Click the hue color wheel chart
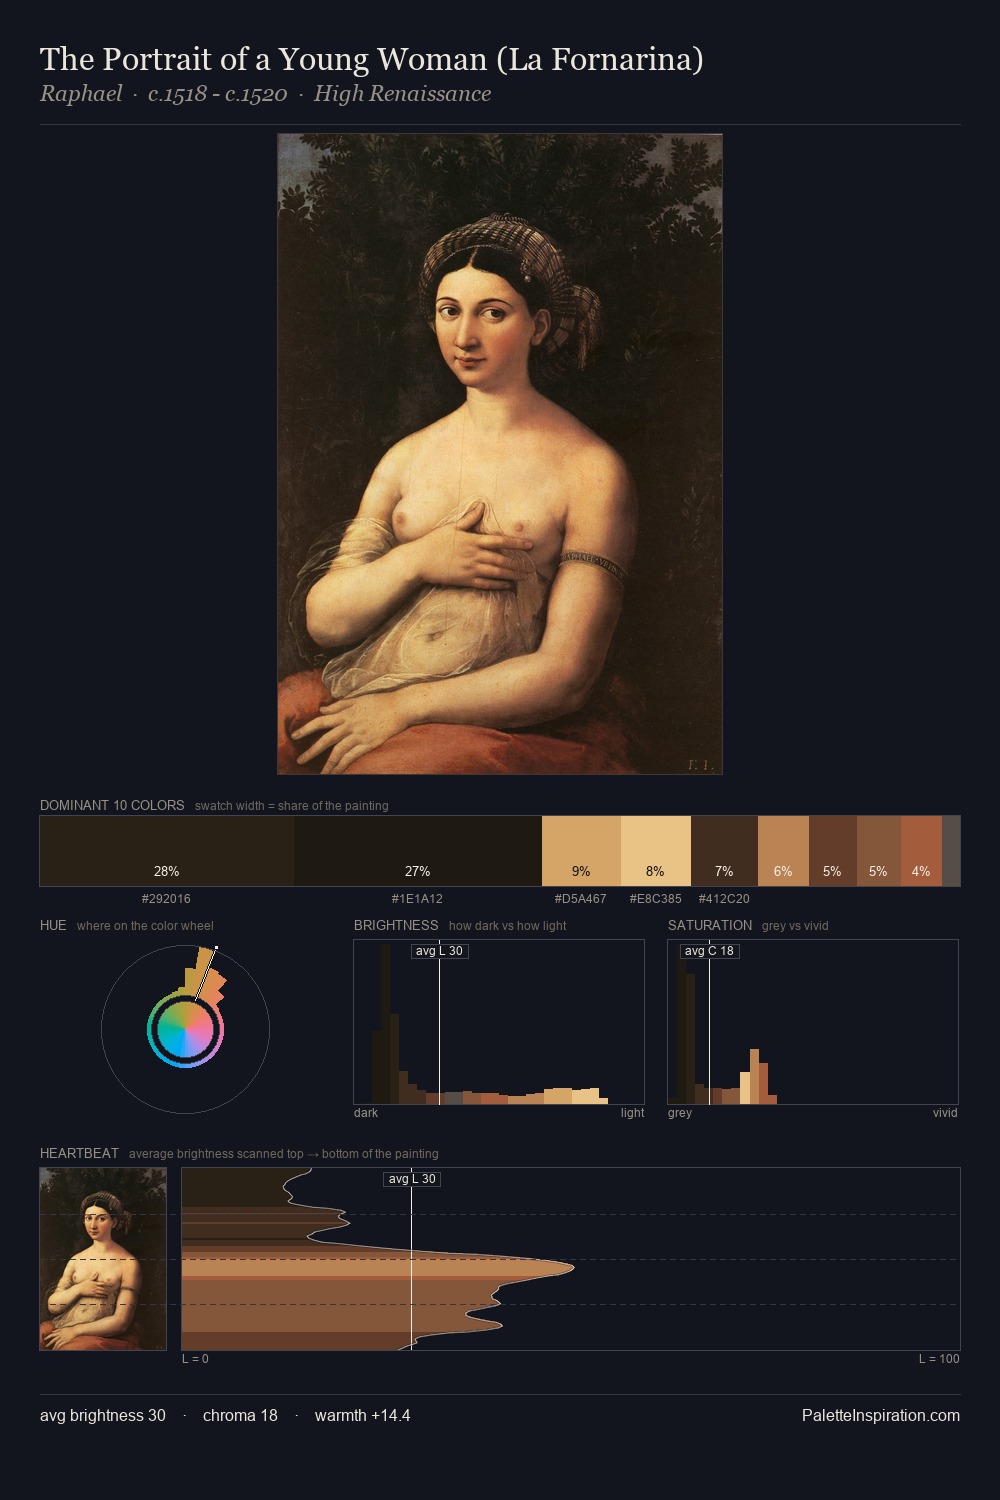Viewport: 1000px width, 1500px height. (x=185, y=1029)
